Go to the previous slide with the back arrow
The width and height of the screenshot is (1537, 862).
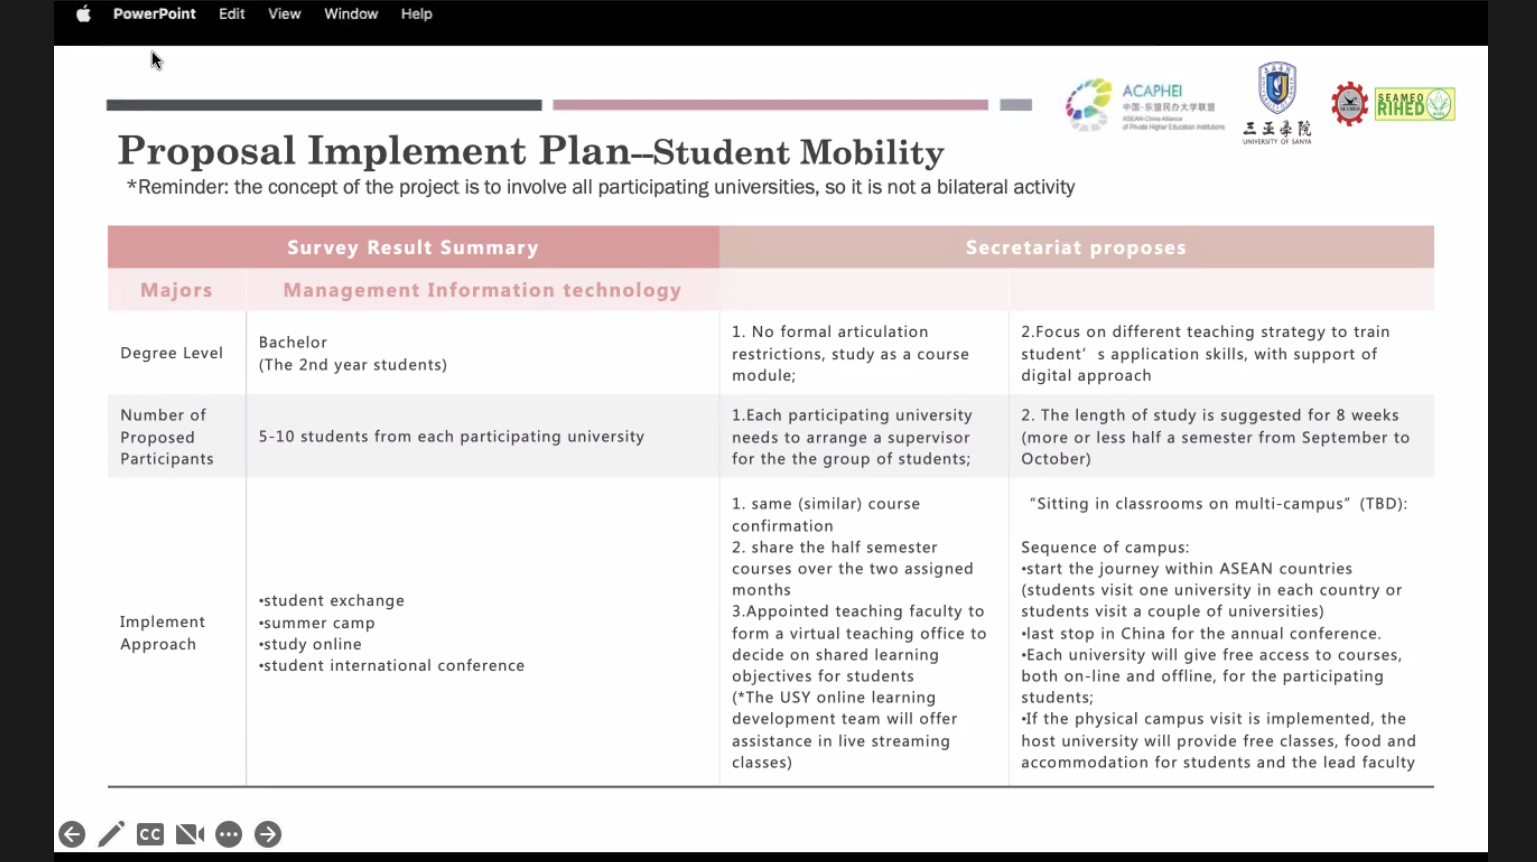pos(72,834)
